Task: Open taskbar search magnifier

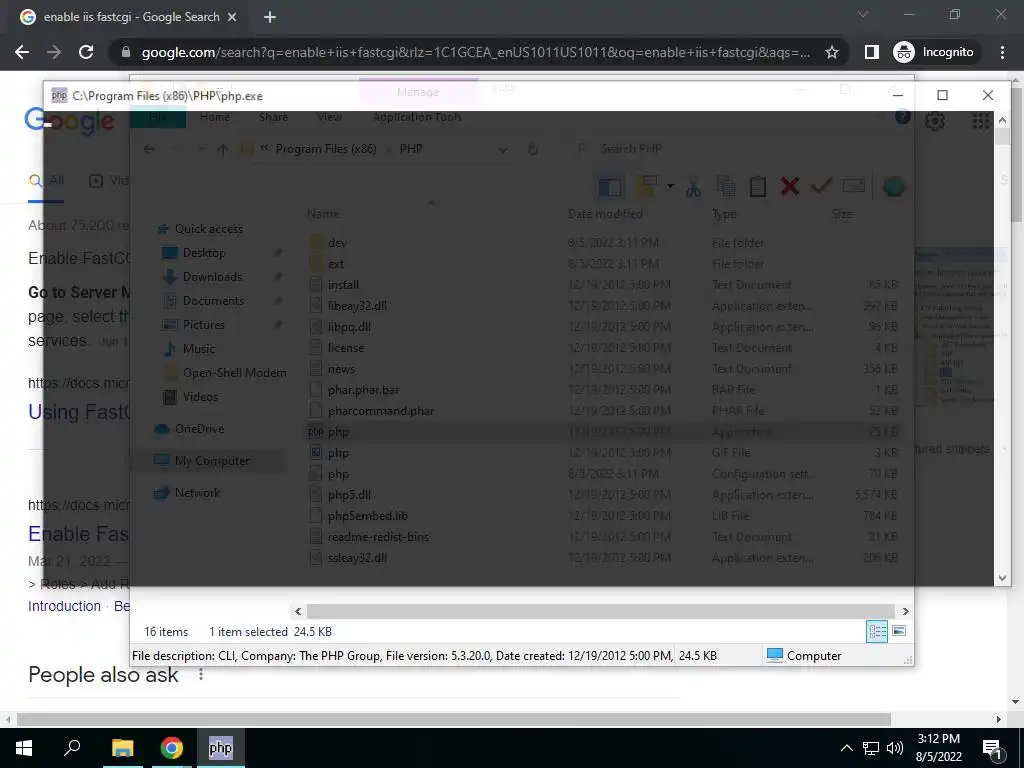Action: pos(72,748)
